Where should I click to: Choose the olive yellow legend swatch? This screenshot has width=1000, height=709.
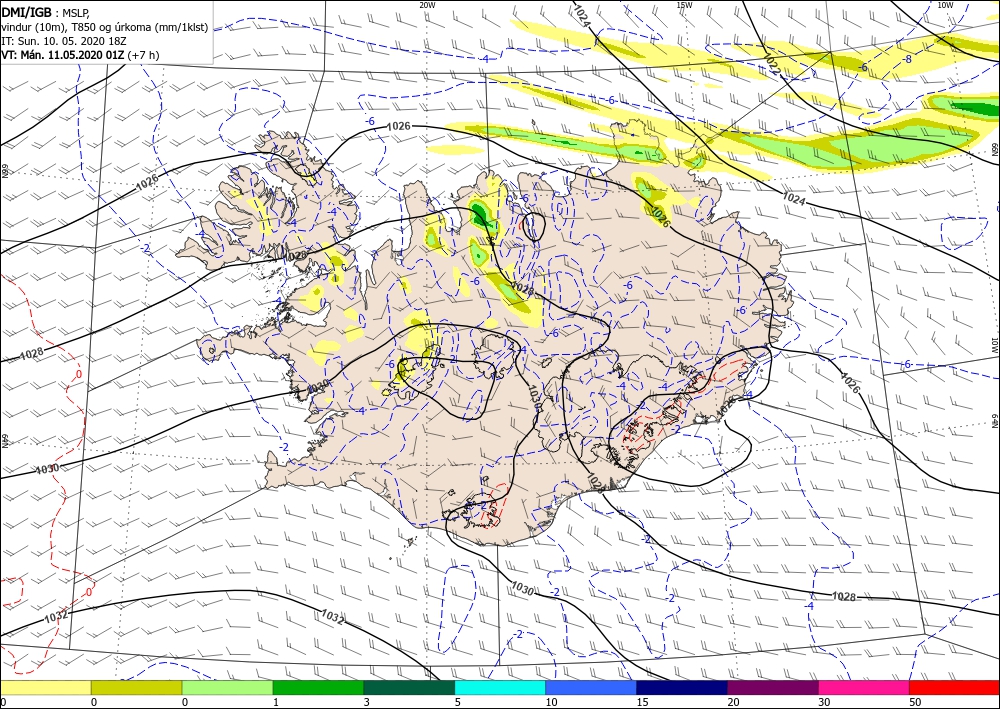pos(136,687)
